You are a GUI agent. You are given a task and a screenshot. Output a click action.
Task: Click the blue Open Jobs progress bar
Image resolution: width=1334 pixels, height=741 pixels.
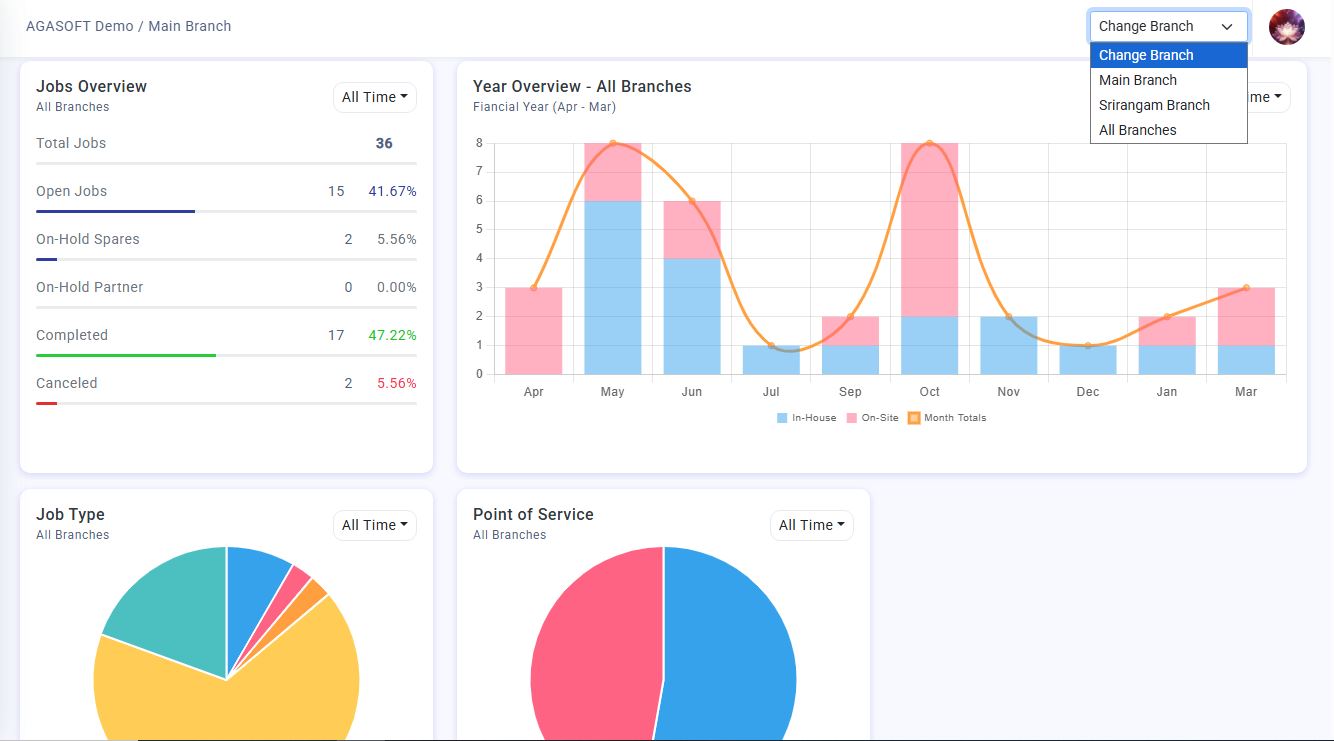point(115,211)
